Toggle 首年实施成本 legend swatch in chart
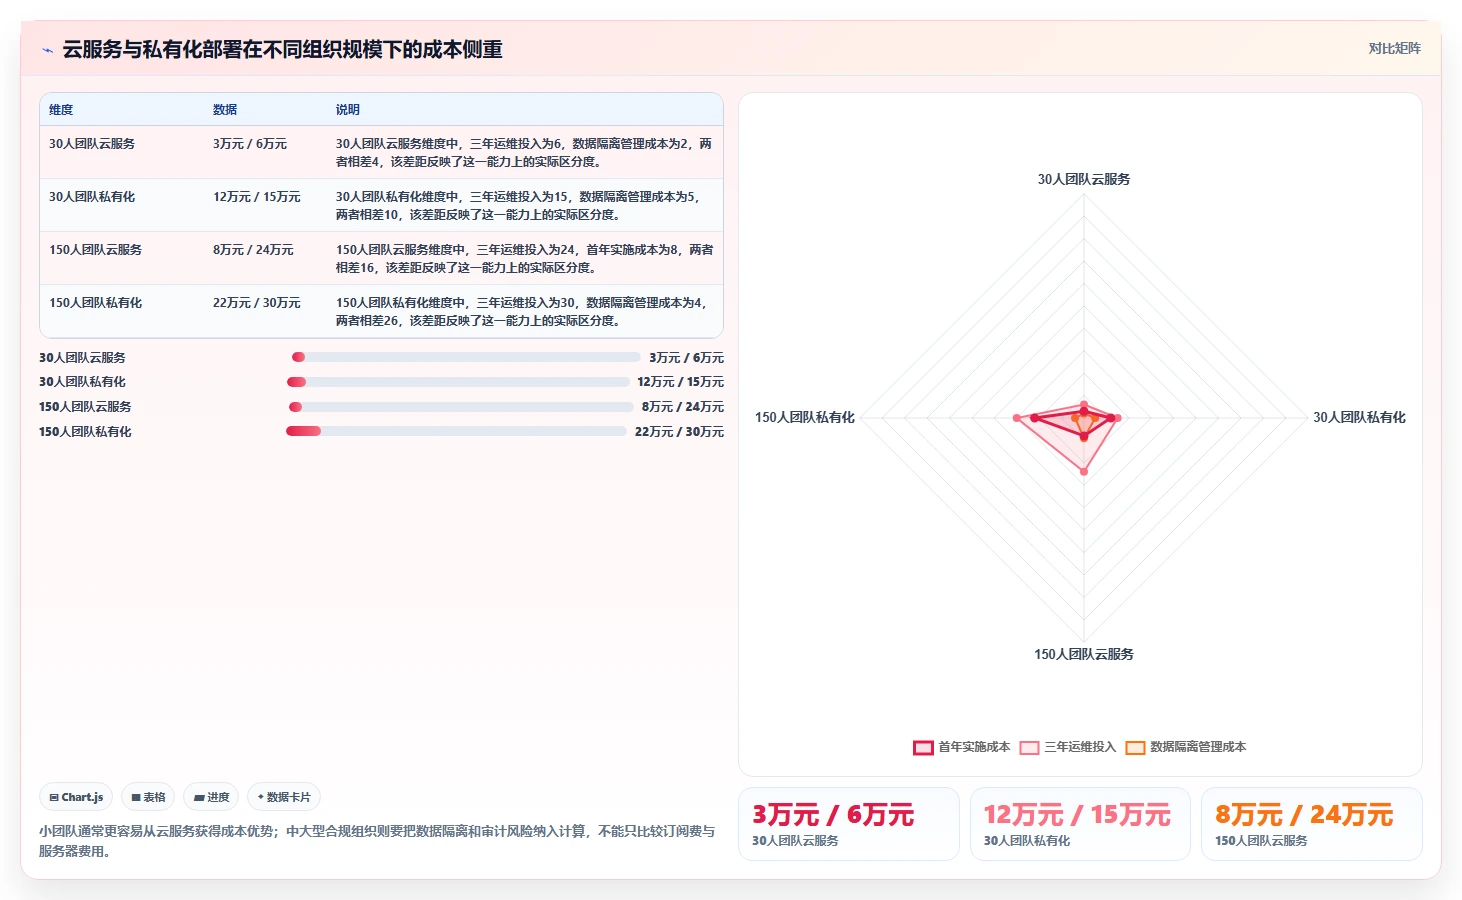 (x=923, y=747)
